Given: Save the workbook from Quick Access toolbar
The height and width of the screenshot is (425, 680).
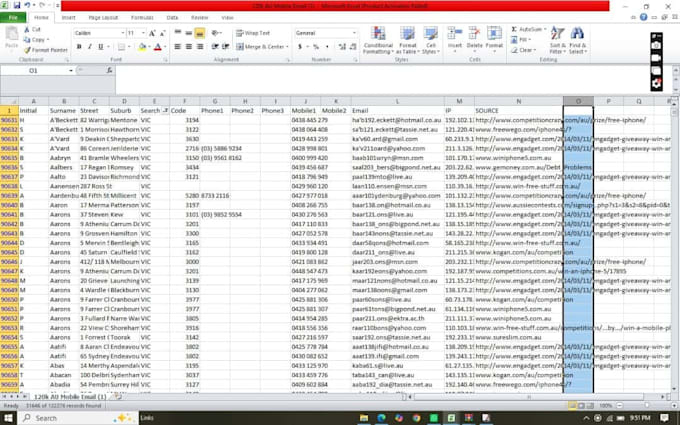Looking at the screenshot, I should pos(17,6).
